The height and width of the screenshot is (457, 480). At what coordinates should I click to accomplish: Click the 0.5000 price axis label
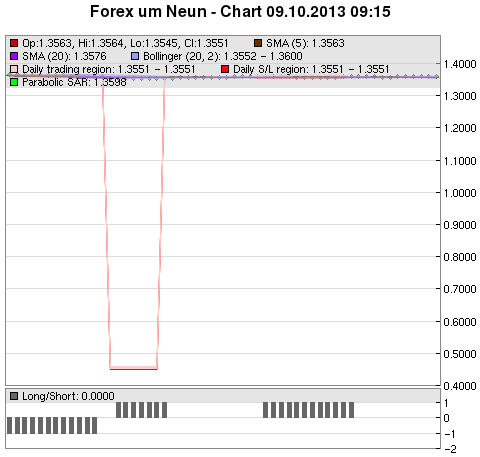(460, 354)
